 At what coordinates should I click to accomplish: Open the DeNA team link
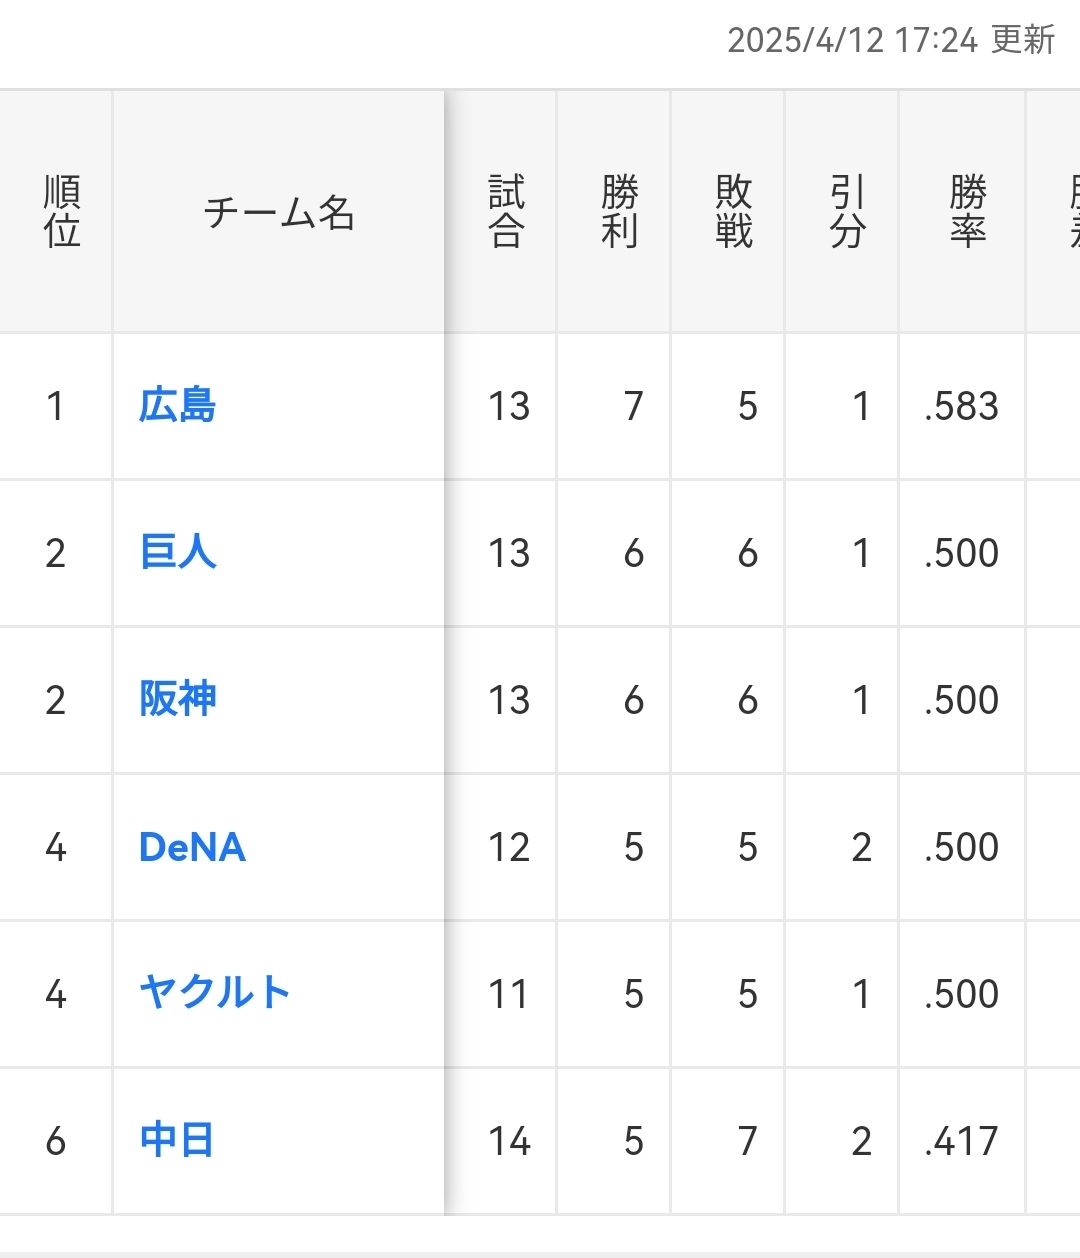click(x=192, y=847)
